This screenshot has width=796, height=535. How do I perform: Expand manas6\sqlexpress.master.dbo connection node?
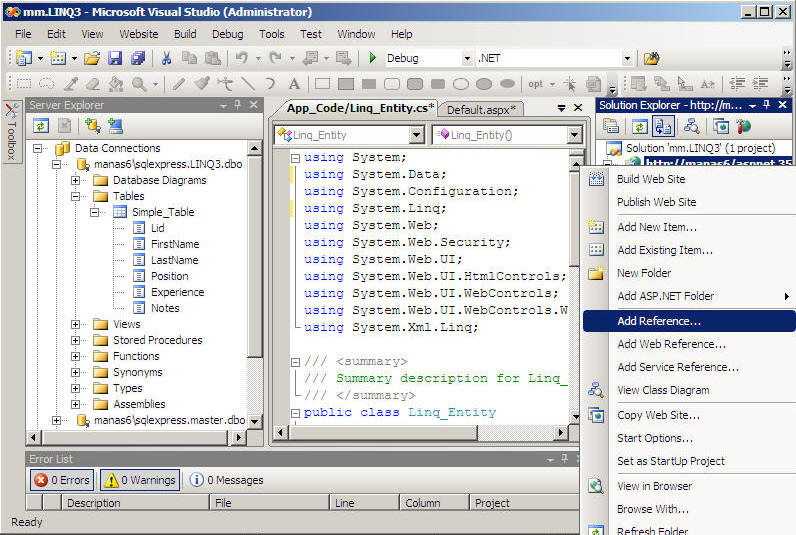click(x=56, y=420)
